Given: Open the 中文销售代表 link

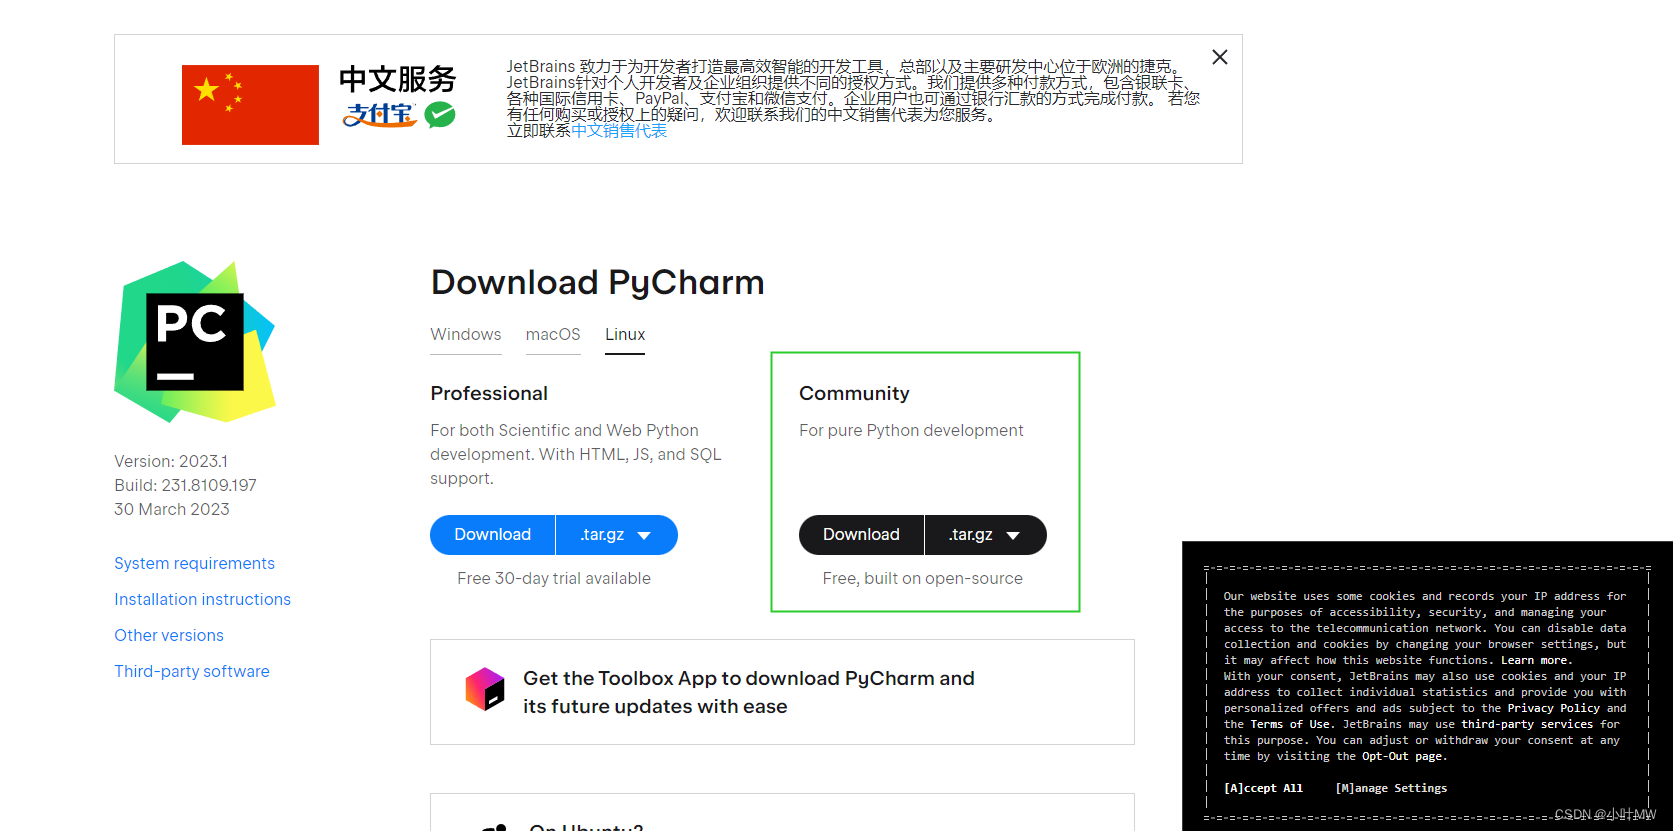Looking at the screenshot, I should (x=619, y=131).
